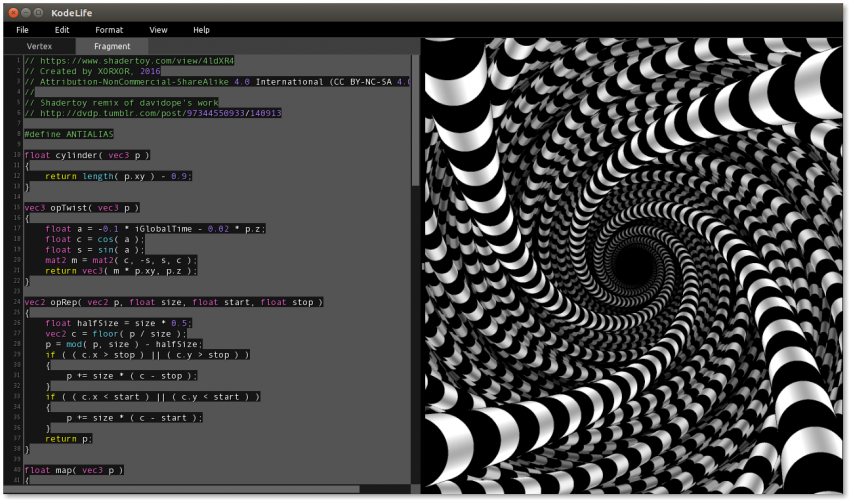This screenshot has width=849, height=500.
Task: Click the 'float c = cos( a );' line
Action: pyautogui.click(x=95, y=239)
